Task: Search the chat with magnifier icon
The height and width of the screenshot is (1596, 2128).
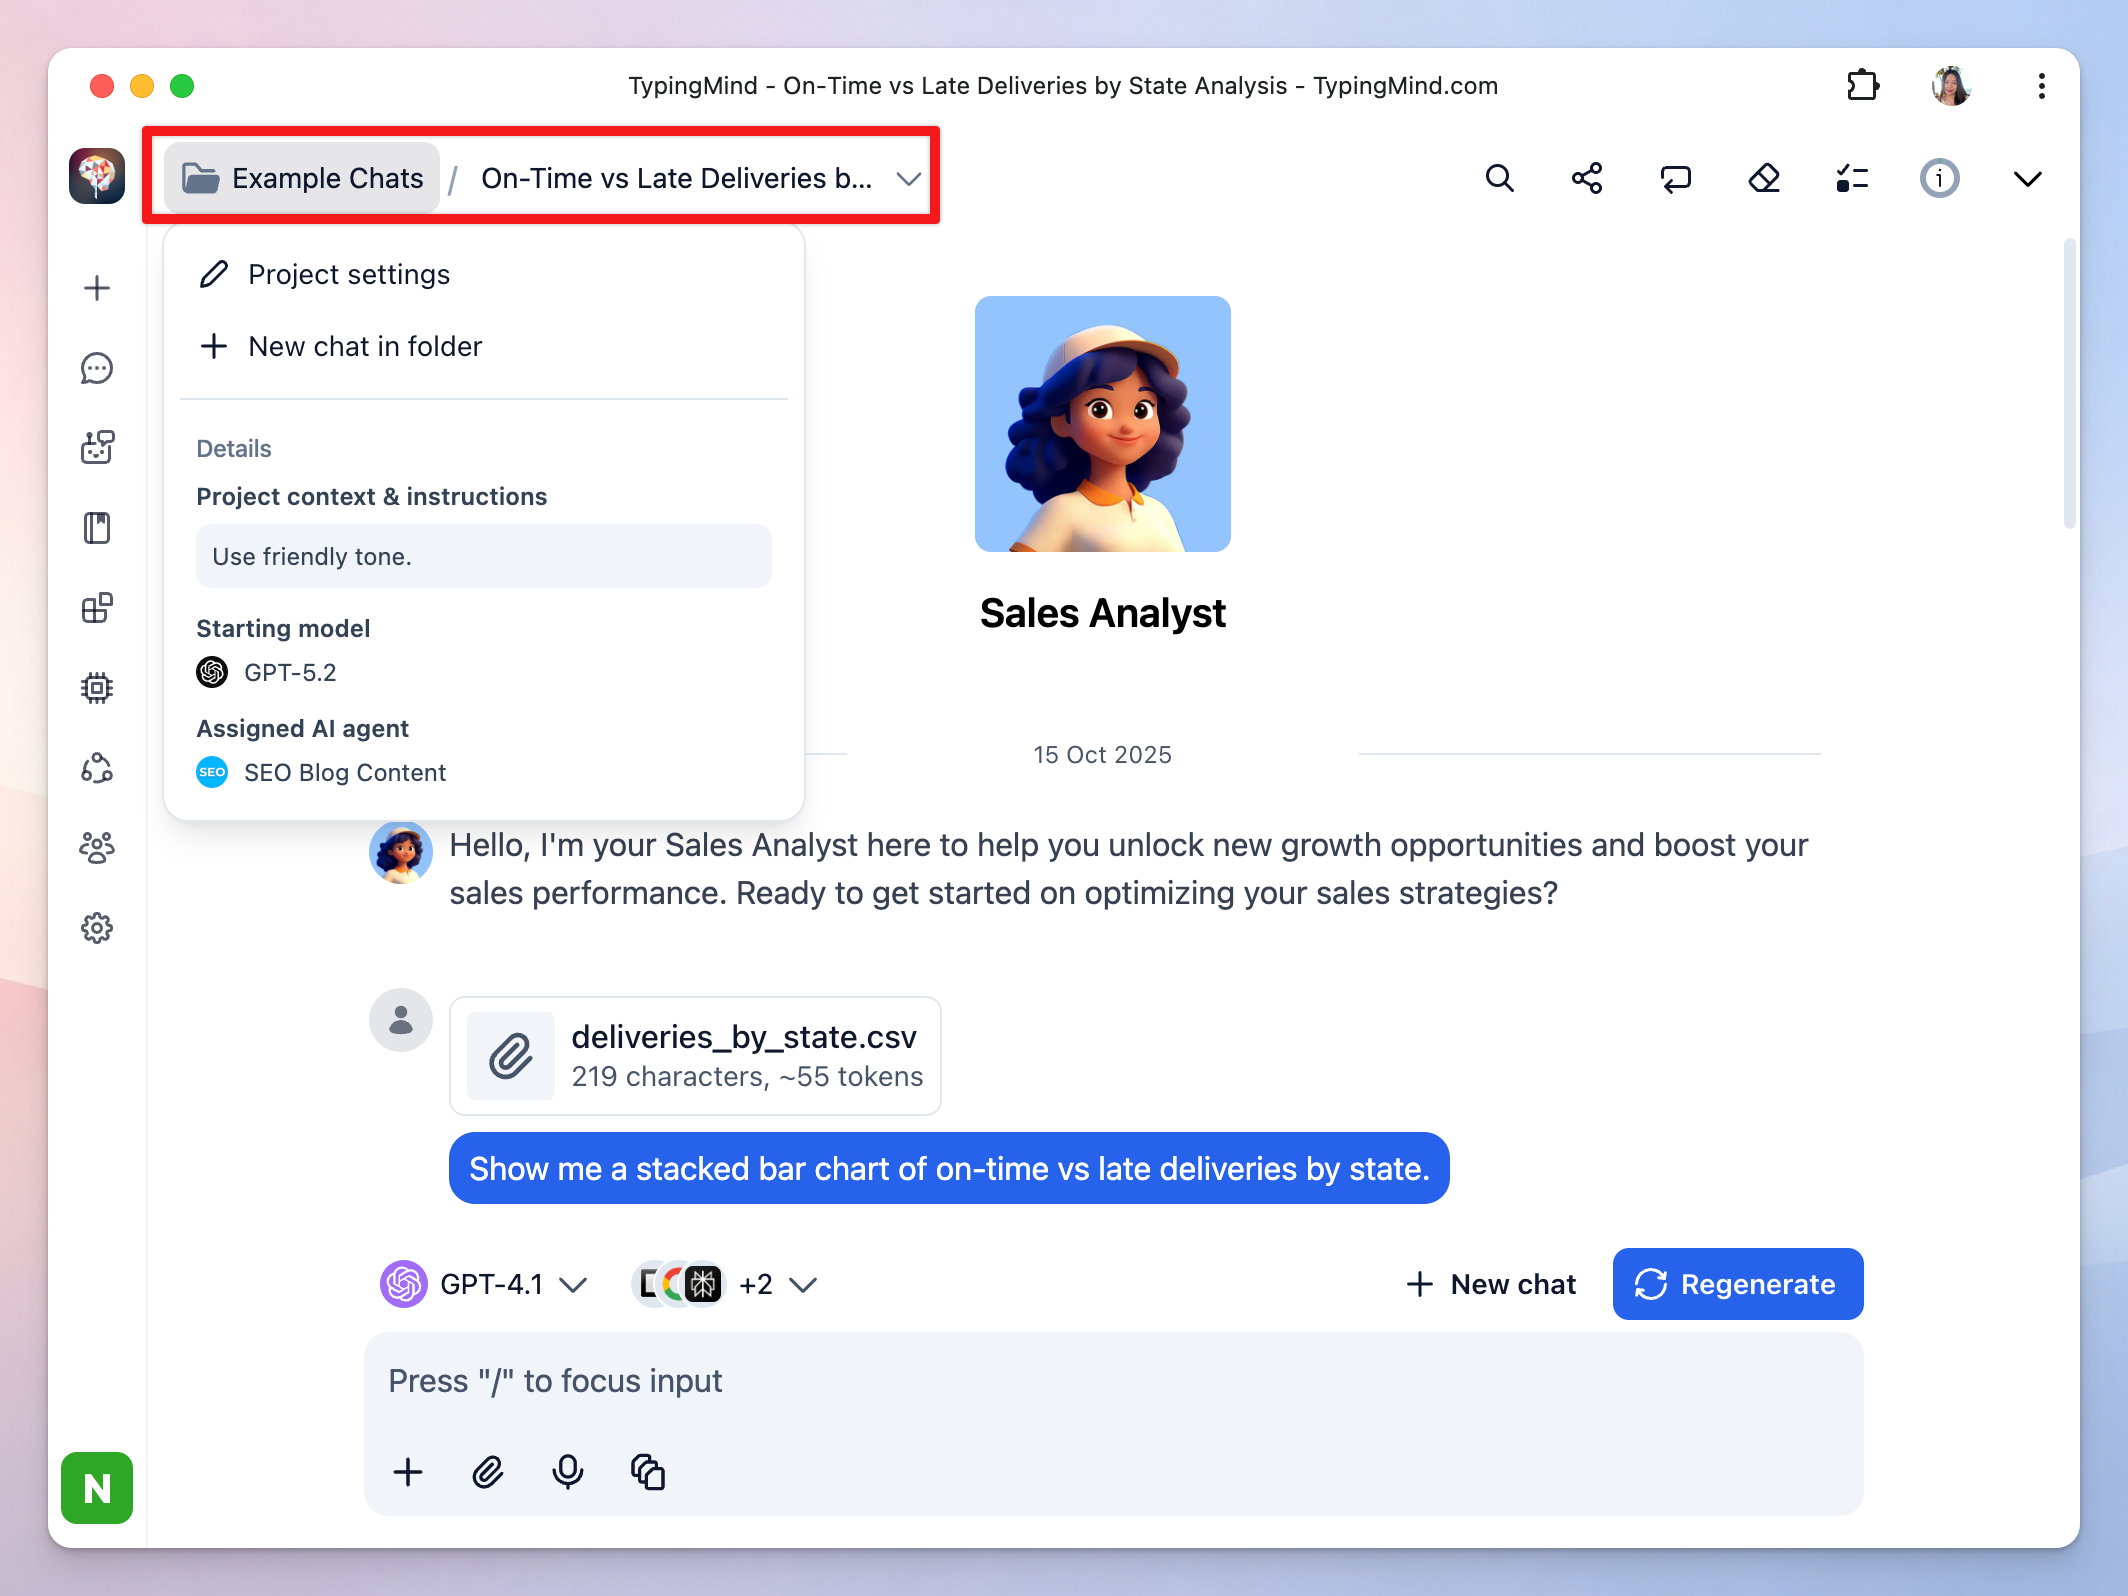Action: pos(1499,179)
